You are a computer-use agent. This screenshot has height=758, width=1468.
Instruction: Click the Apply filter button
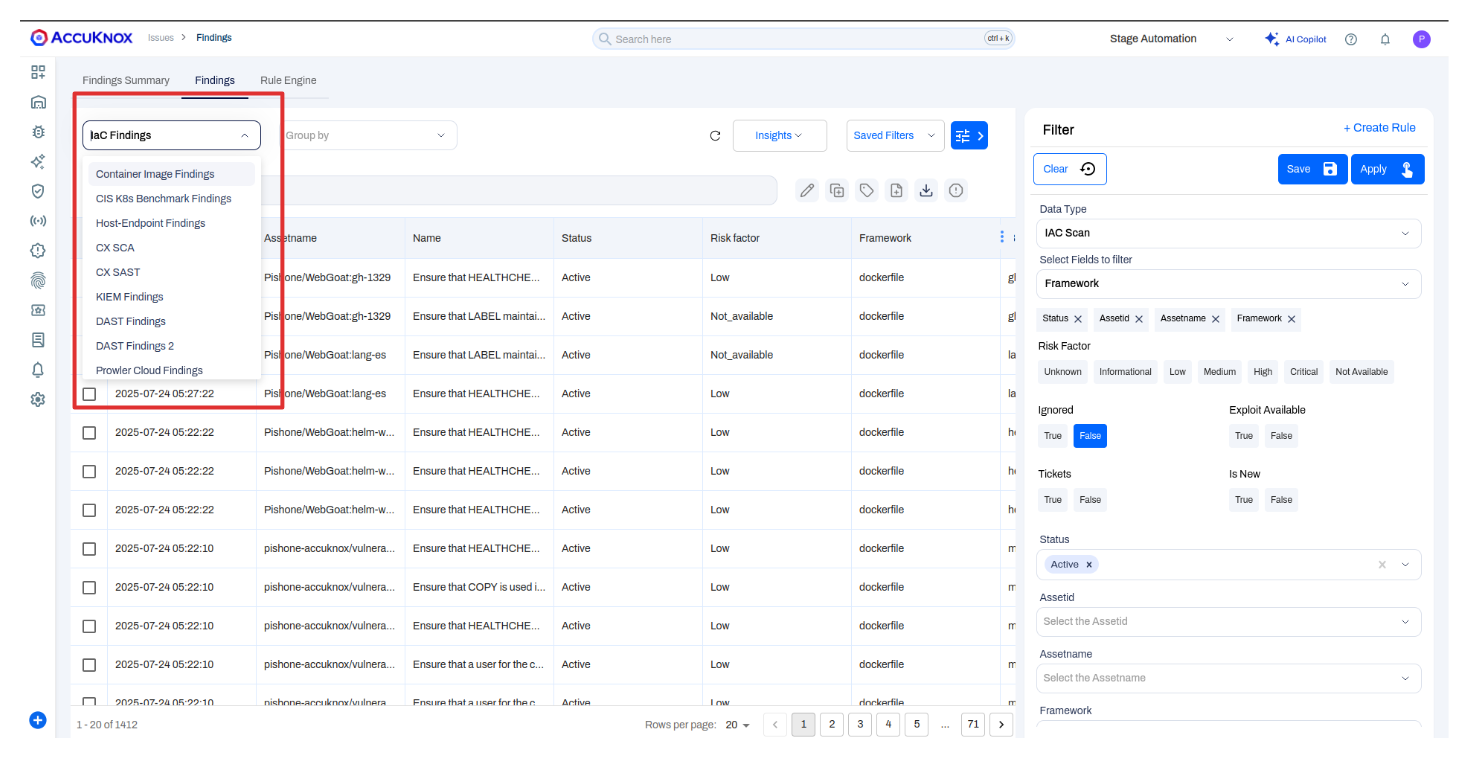[1388, 169]
